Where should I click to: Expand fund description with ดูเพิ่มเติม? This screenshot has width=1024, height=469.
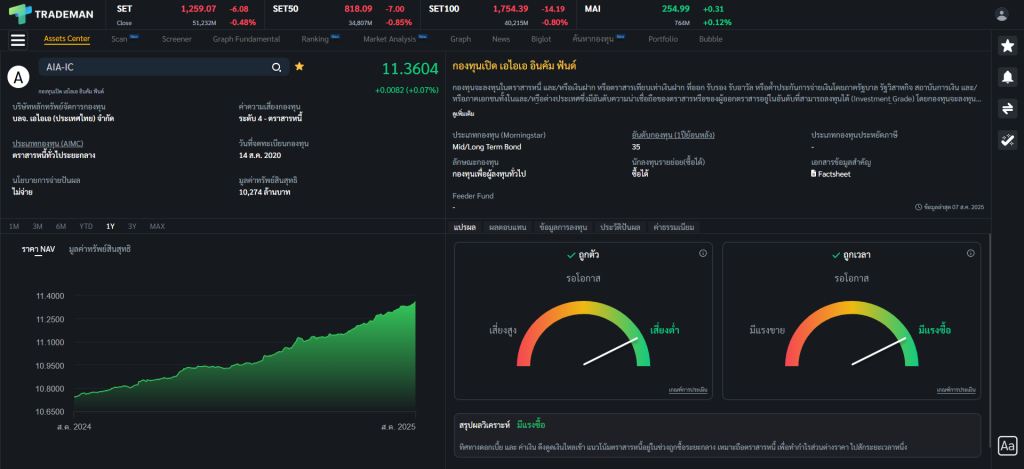click(464, 115)
